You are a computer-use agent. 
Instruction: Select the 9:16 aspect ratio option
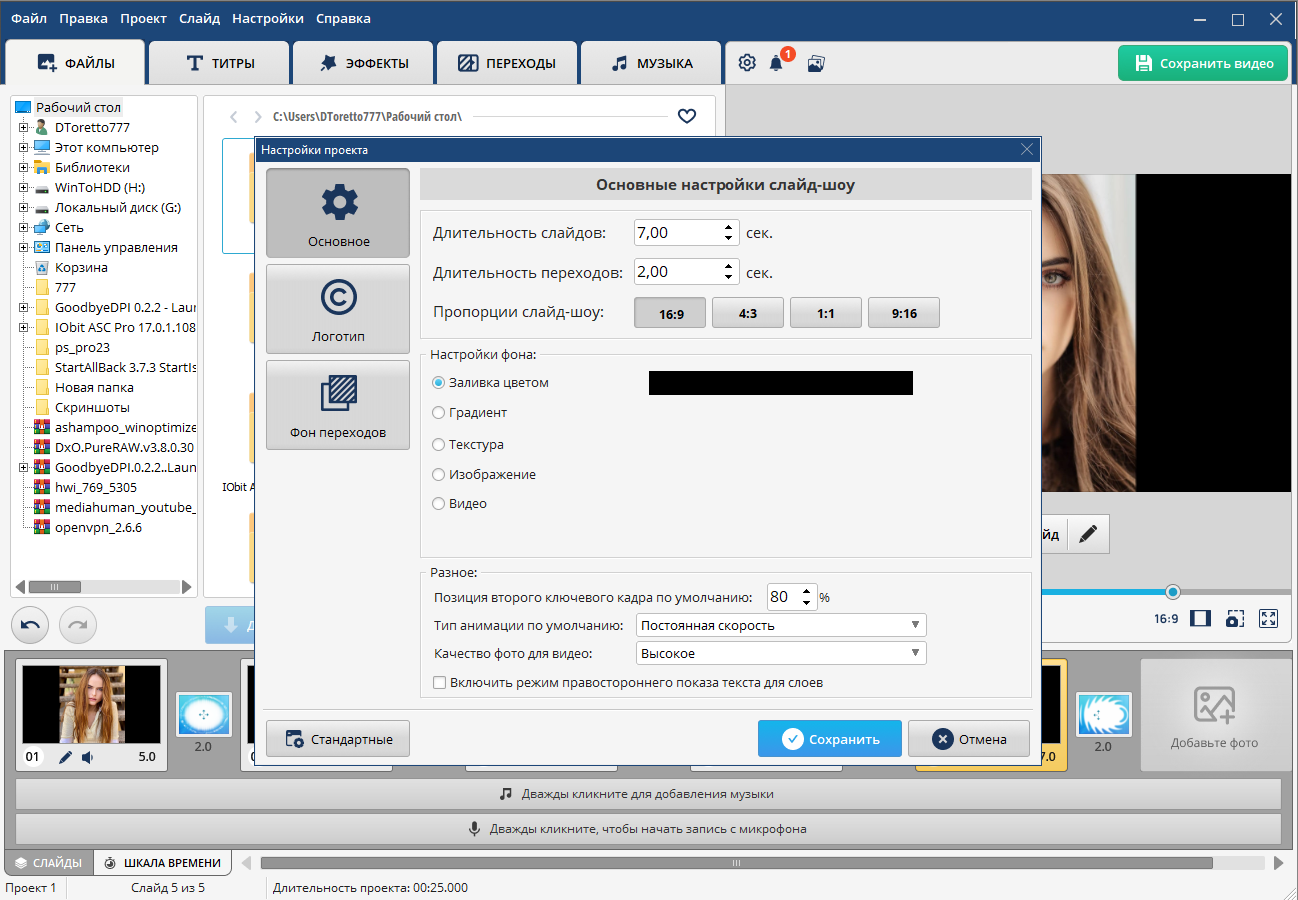[903, 312]
